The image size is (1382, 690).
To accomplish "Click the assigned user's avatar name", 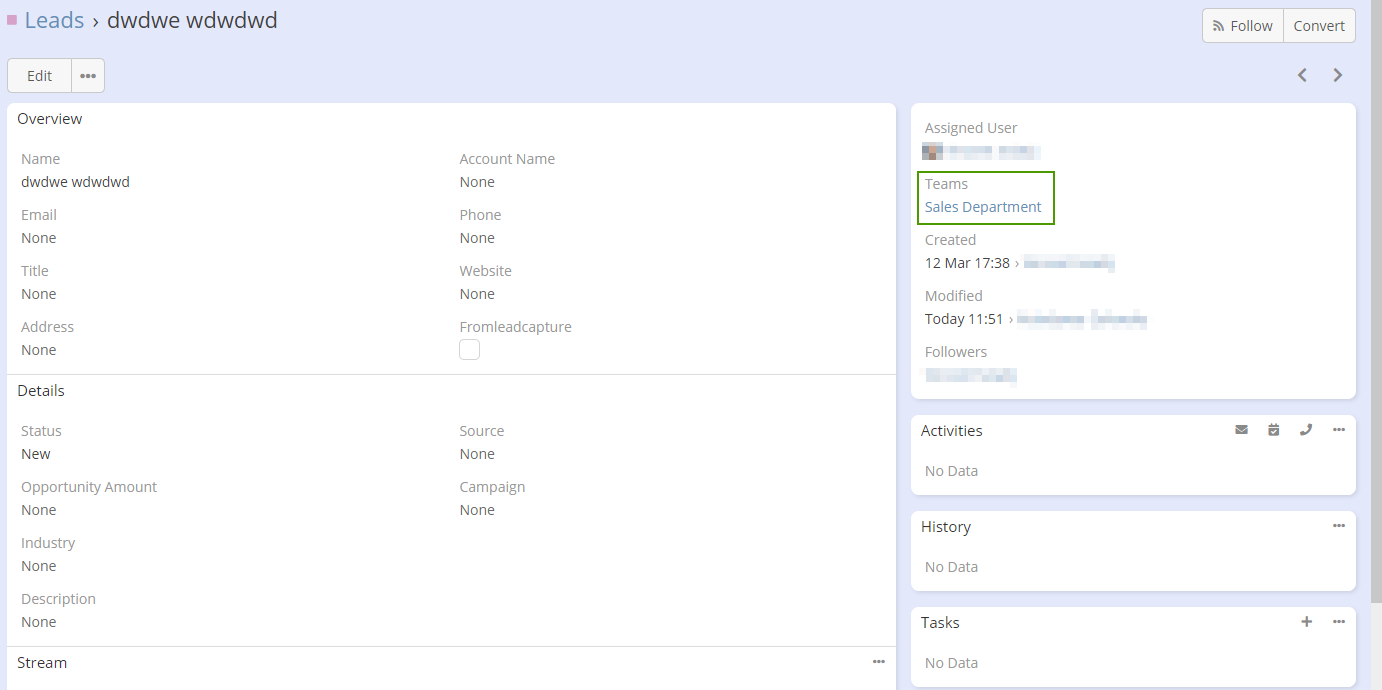I will [x=981, y=152].
